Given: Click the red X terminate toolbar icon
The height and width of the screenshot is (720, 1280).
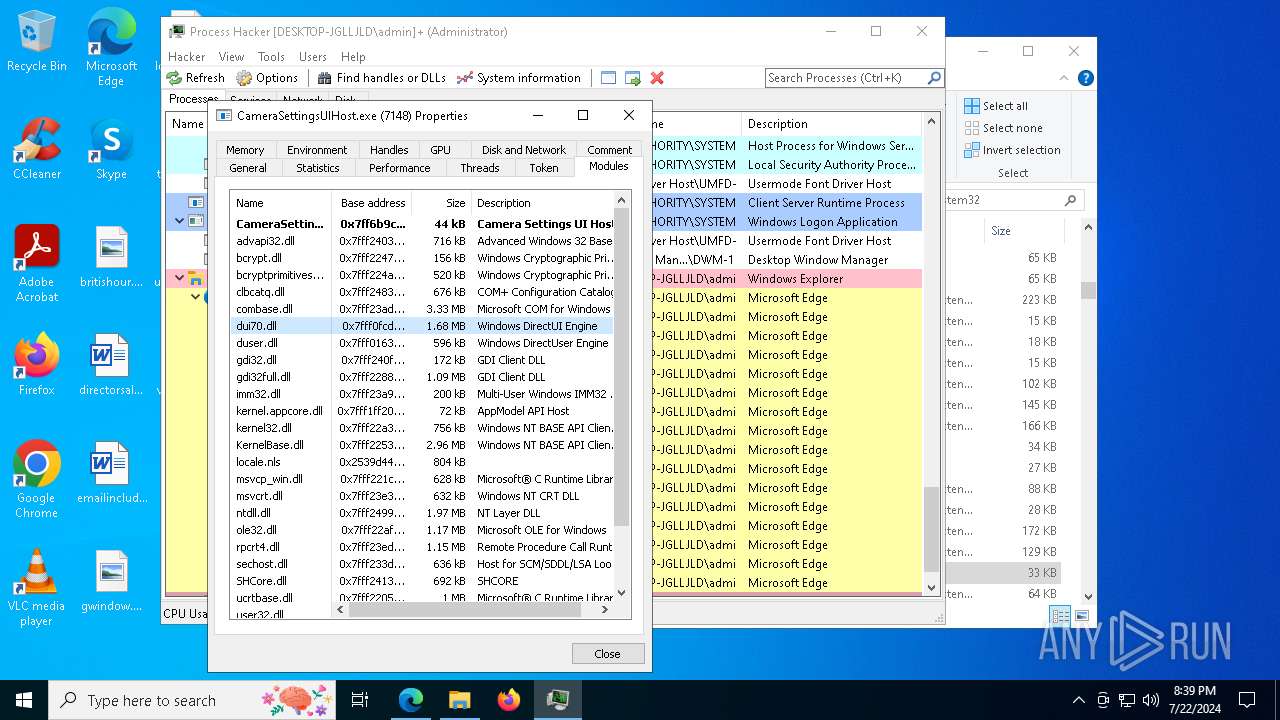Looking at the screenshot, I should tap(657, 78).
